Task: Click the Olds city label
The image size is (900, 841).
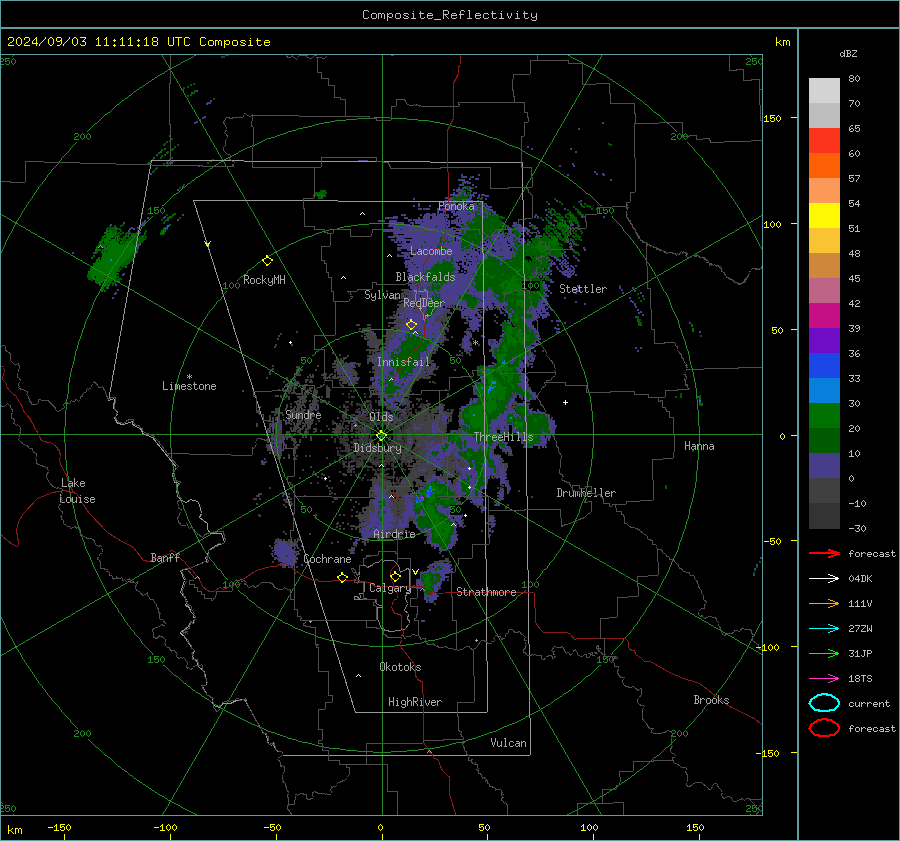Action: click(381, 417)
